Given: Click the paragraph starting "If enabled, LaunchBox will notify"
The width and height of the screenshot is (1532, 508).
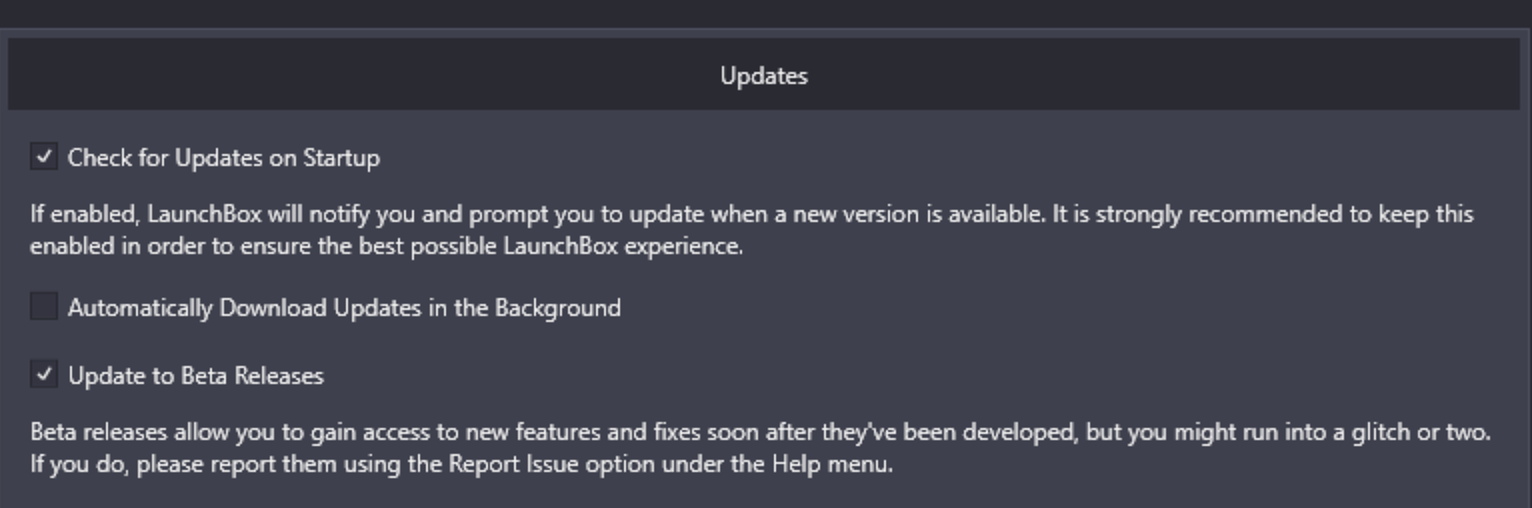Looking at the screenshot, I should click(751, 230).
